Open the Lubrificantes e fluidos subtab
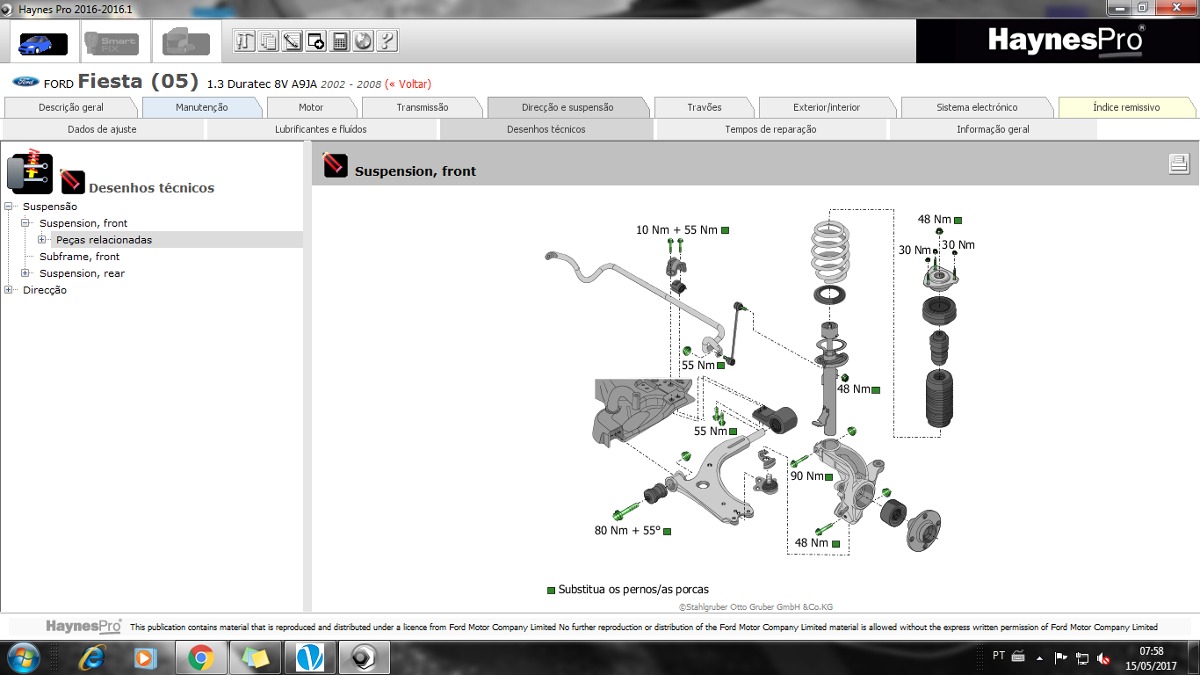Viewport: 1200px width, 675px height. (321, 129)
